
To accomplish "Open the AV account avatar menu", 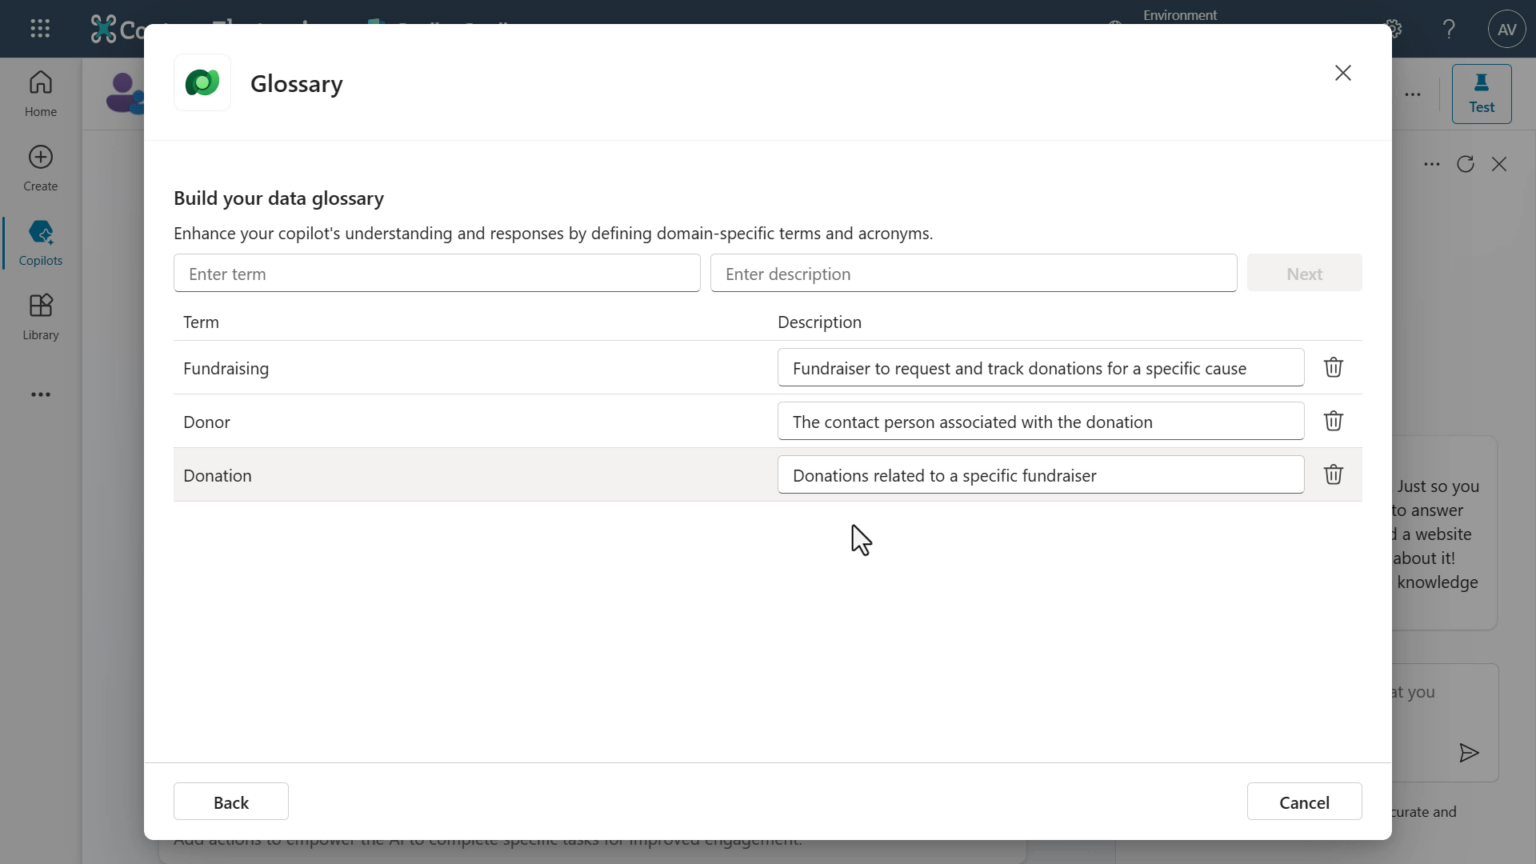I will [x=1507, y=29].
